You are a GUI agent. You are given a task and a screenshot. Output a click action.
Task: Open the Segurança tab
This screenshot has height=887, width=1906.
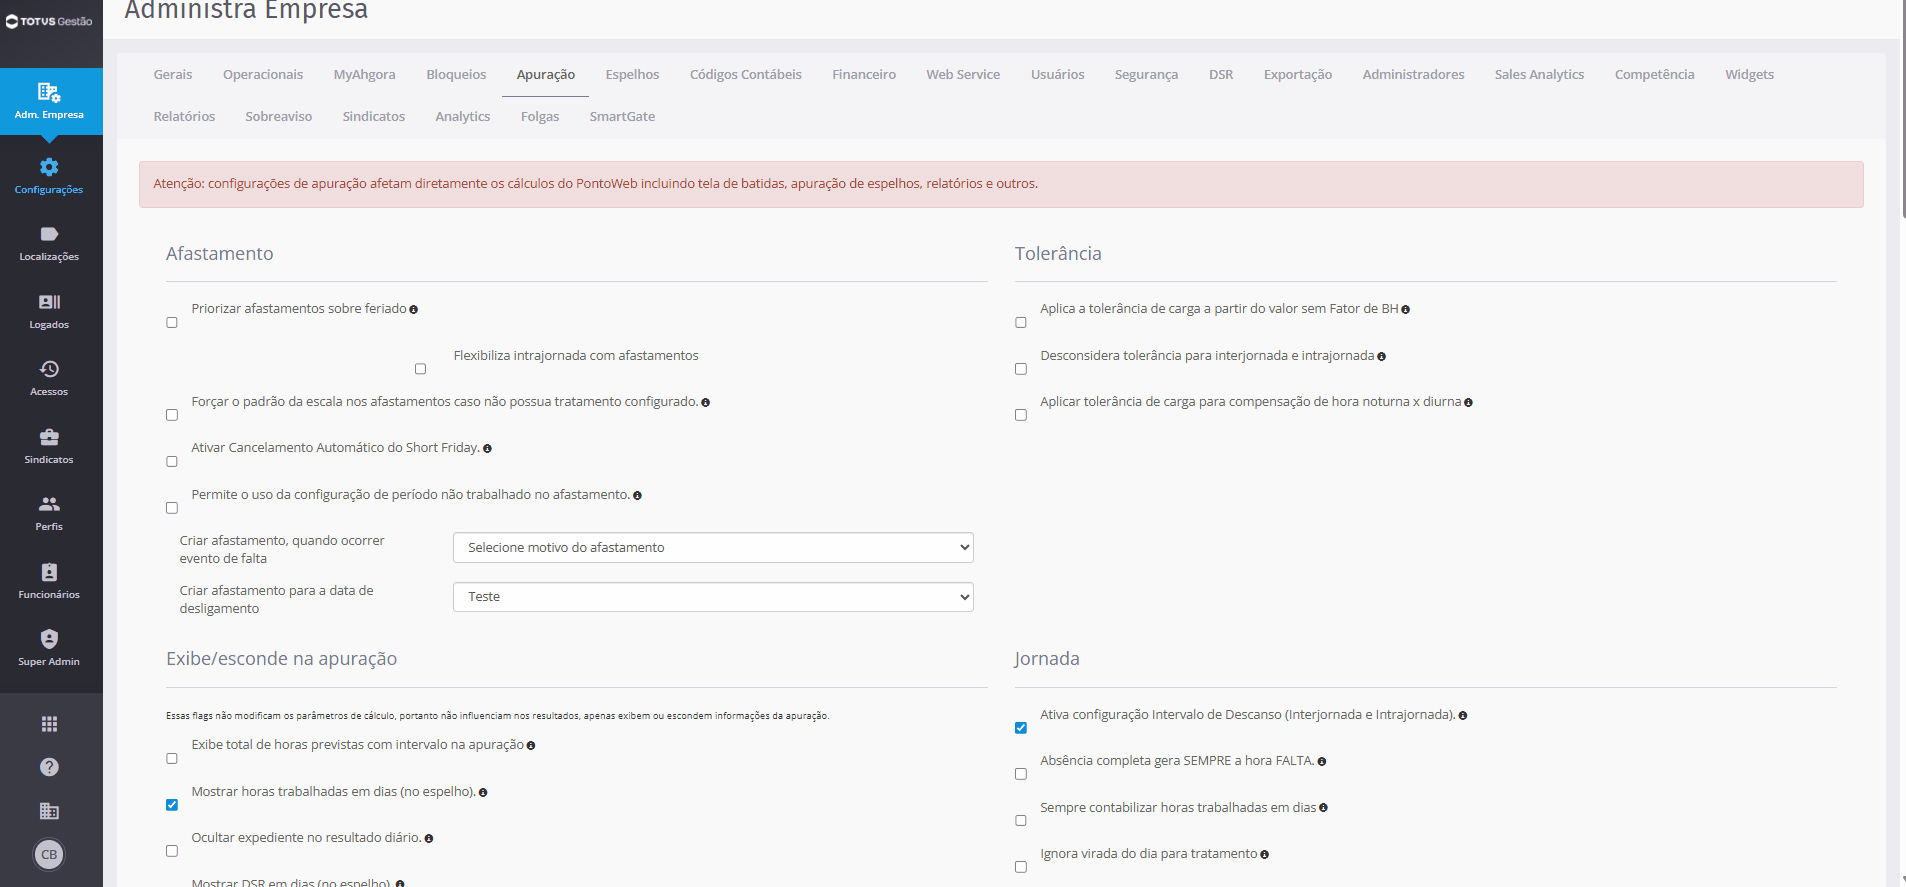point(1146,75)
